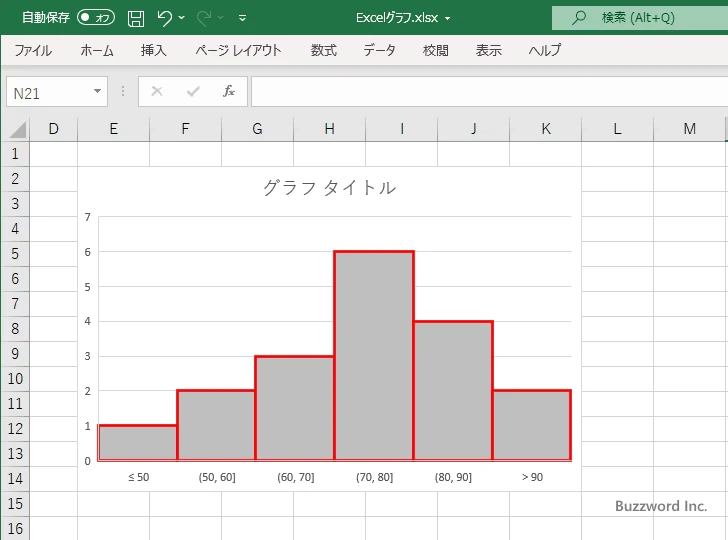Toggle the AutoSave switch
This screenshot has width=728, height=540.
point(96,18)
